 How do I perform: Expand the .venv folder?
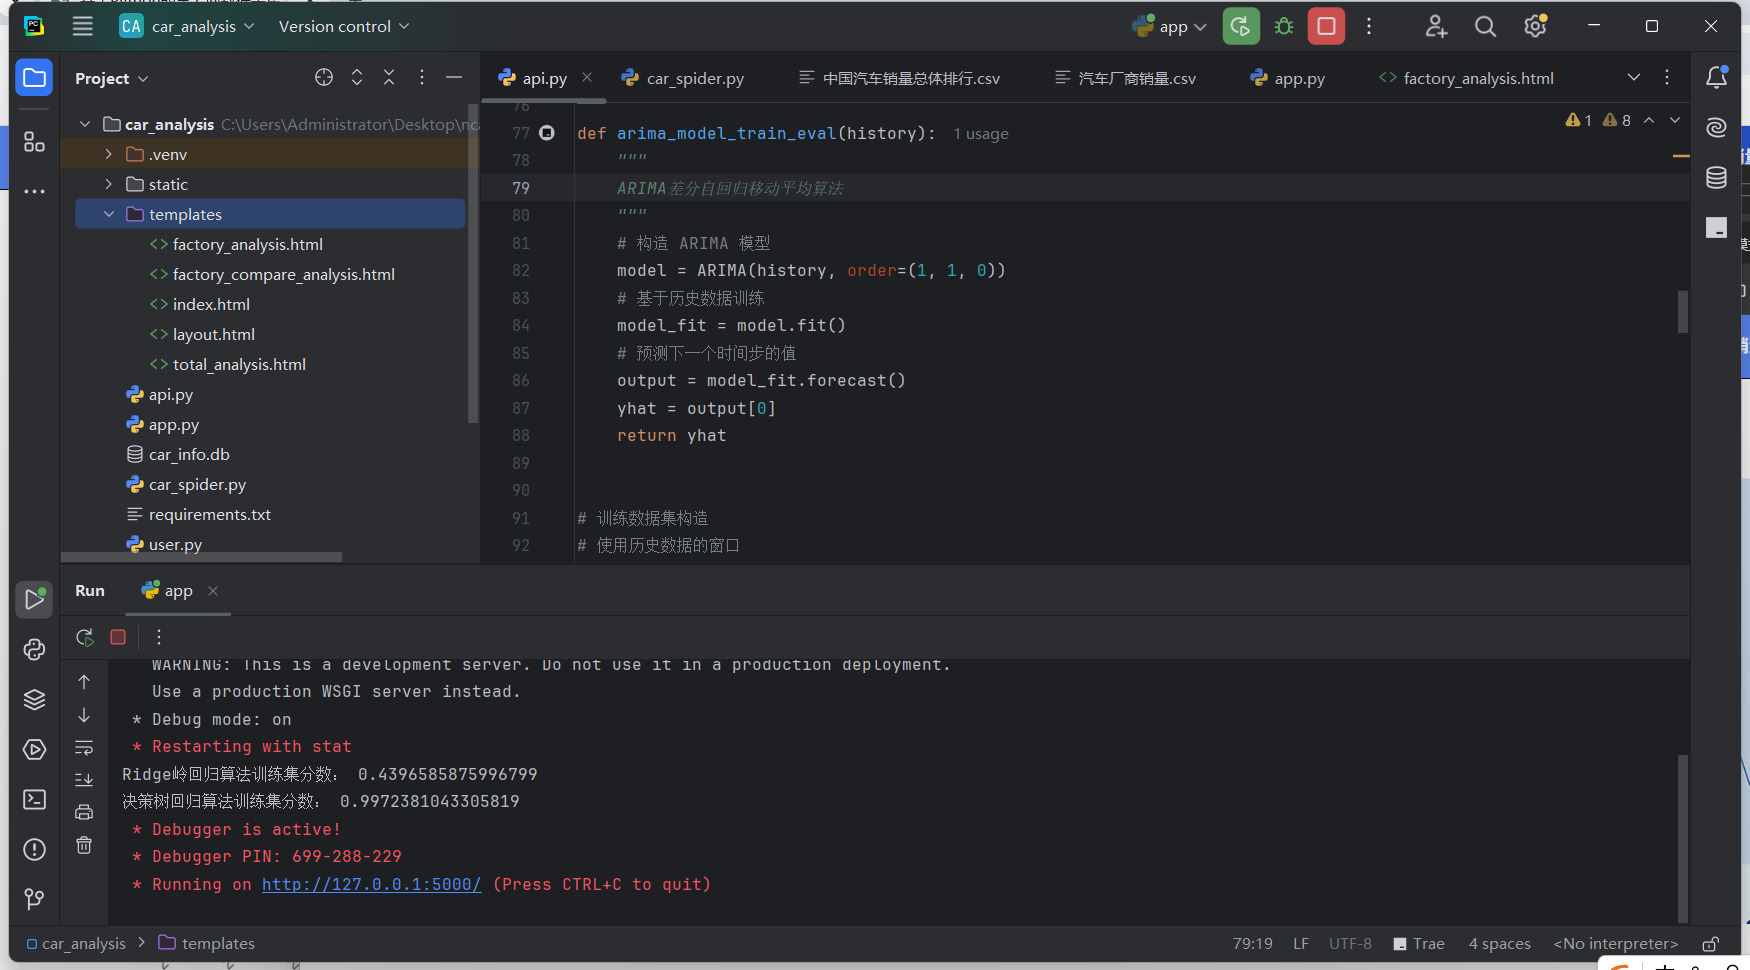click(109, 154)
